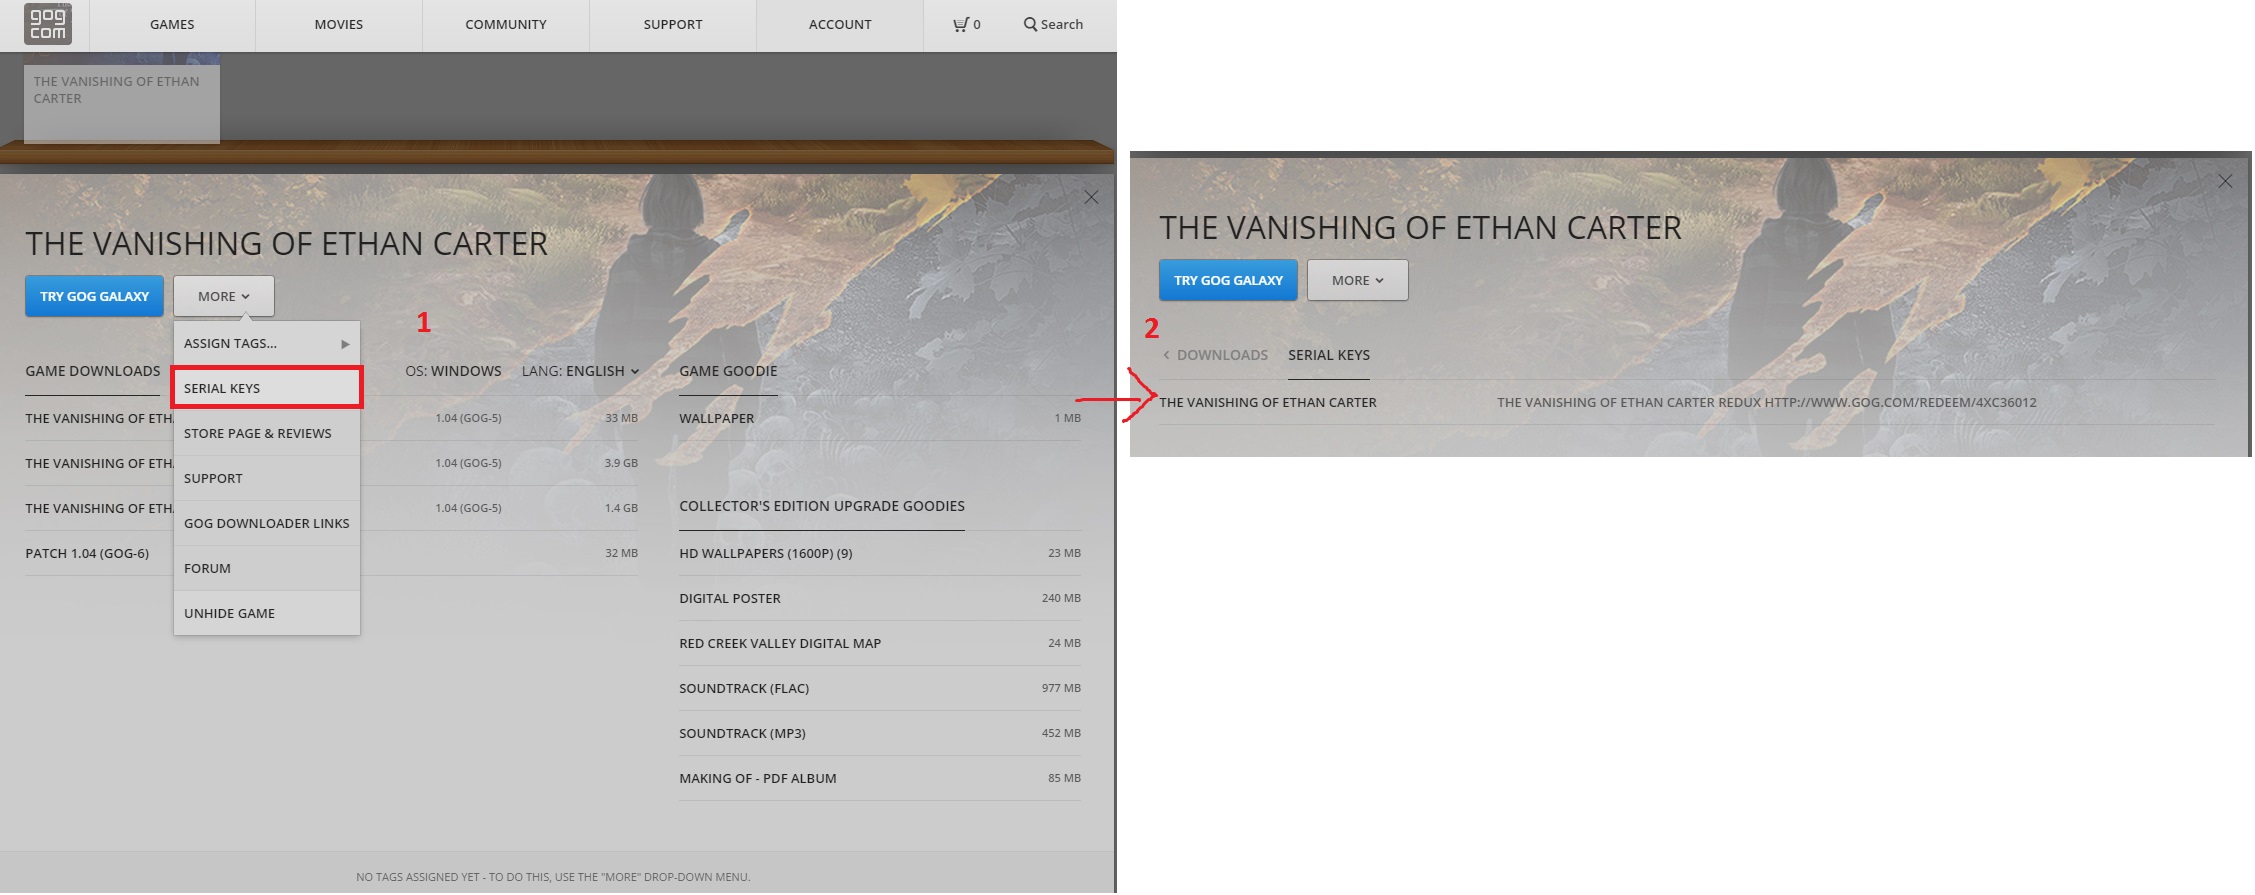Choose SERIAL KEYS from the MORE menu

coord(266,388)
